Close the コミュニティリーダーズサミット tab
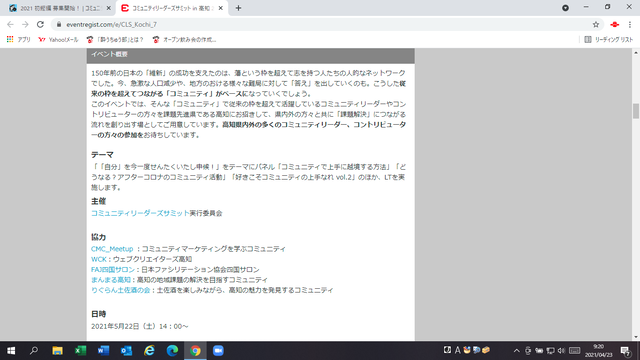 (220, 8)
